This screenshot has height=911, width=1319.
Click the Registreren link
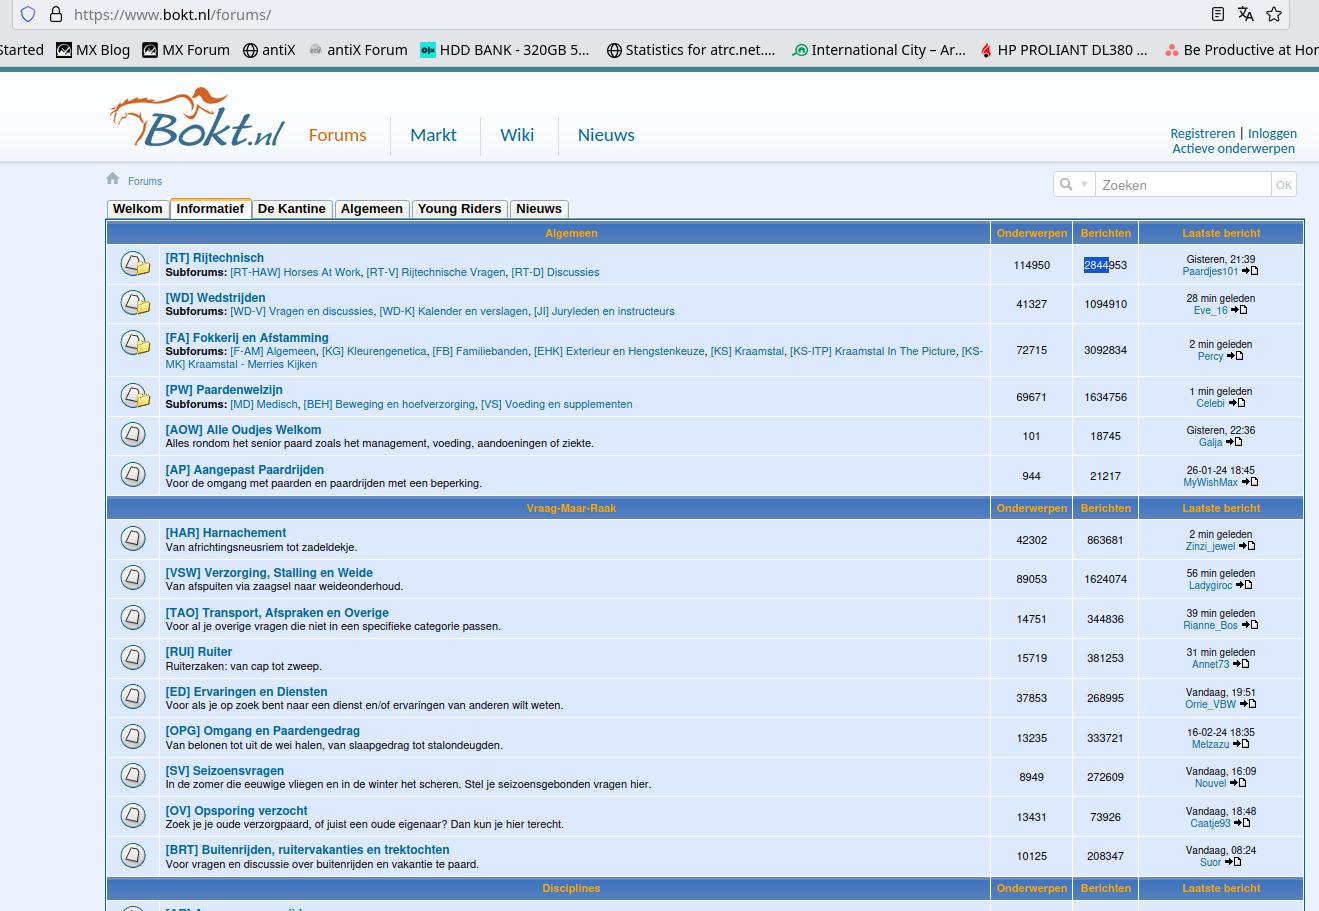pos(1202,133)
